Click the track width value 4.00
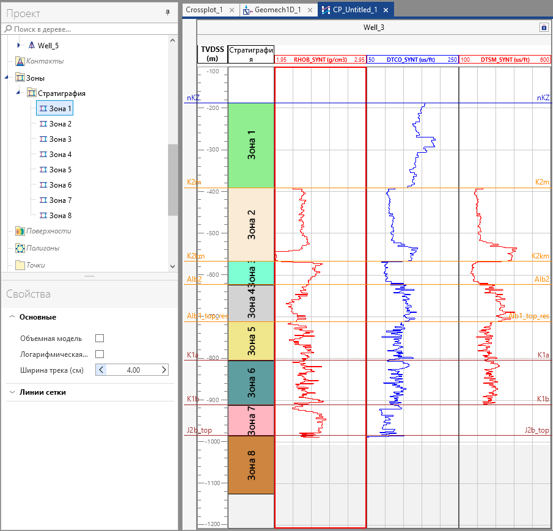The image size is (553, 531). pos(133,370)
